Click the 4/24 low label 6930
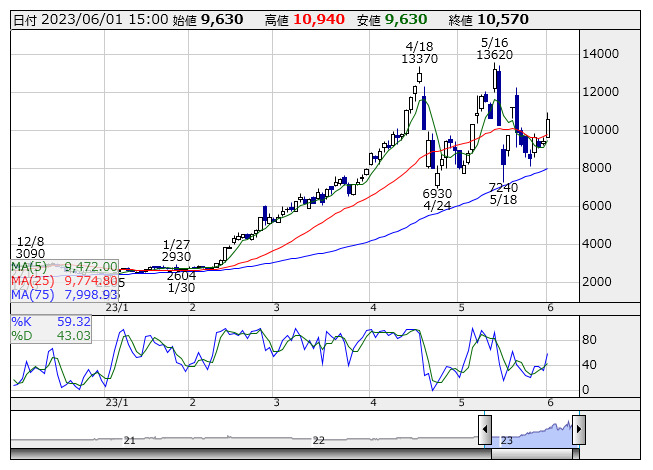 (437, 193)
